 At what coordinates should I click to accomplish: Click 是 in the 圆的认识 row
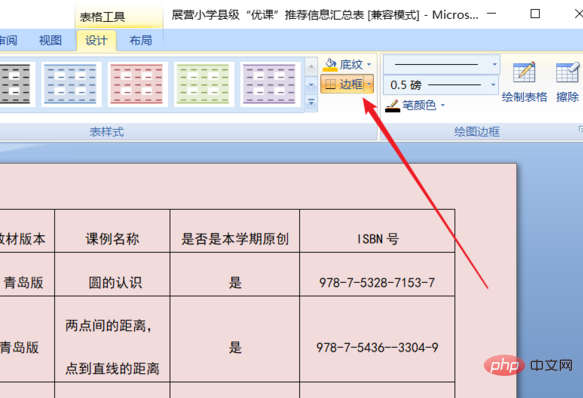(x=235, y=283)
